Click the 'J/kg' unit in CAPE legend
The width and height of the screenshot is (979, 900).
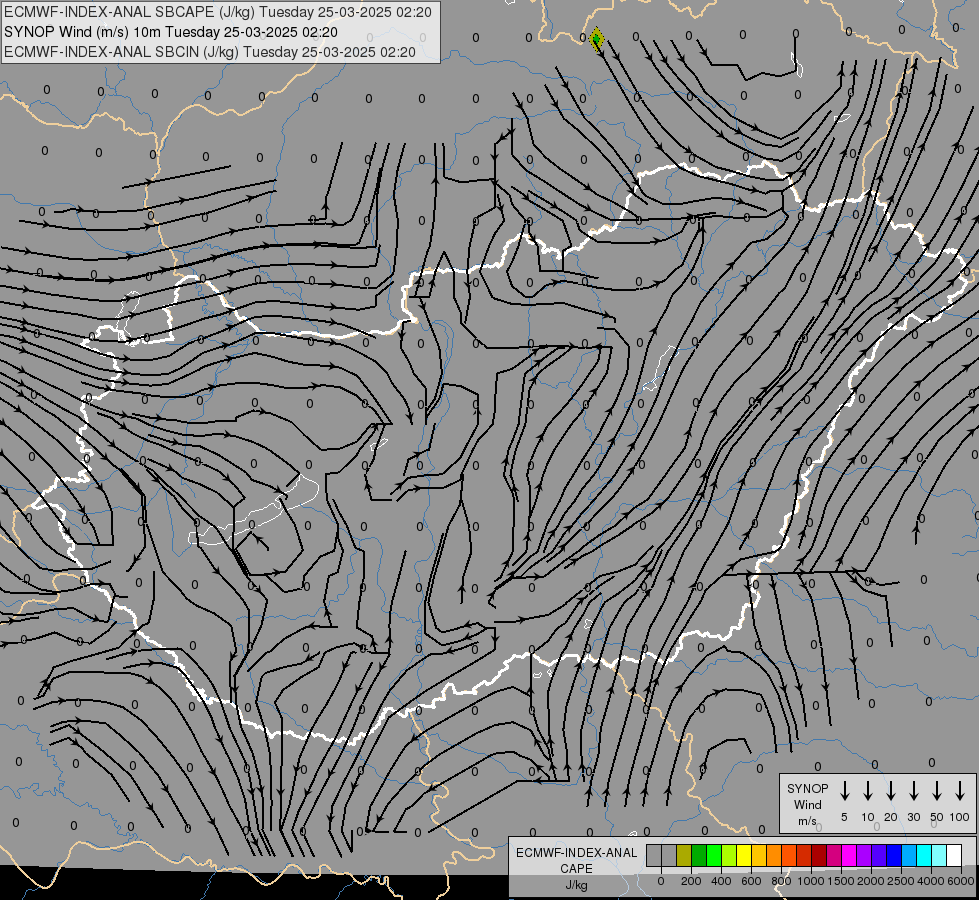coord(576,885)
